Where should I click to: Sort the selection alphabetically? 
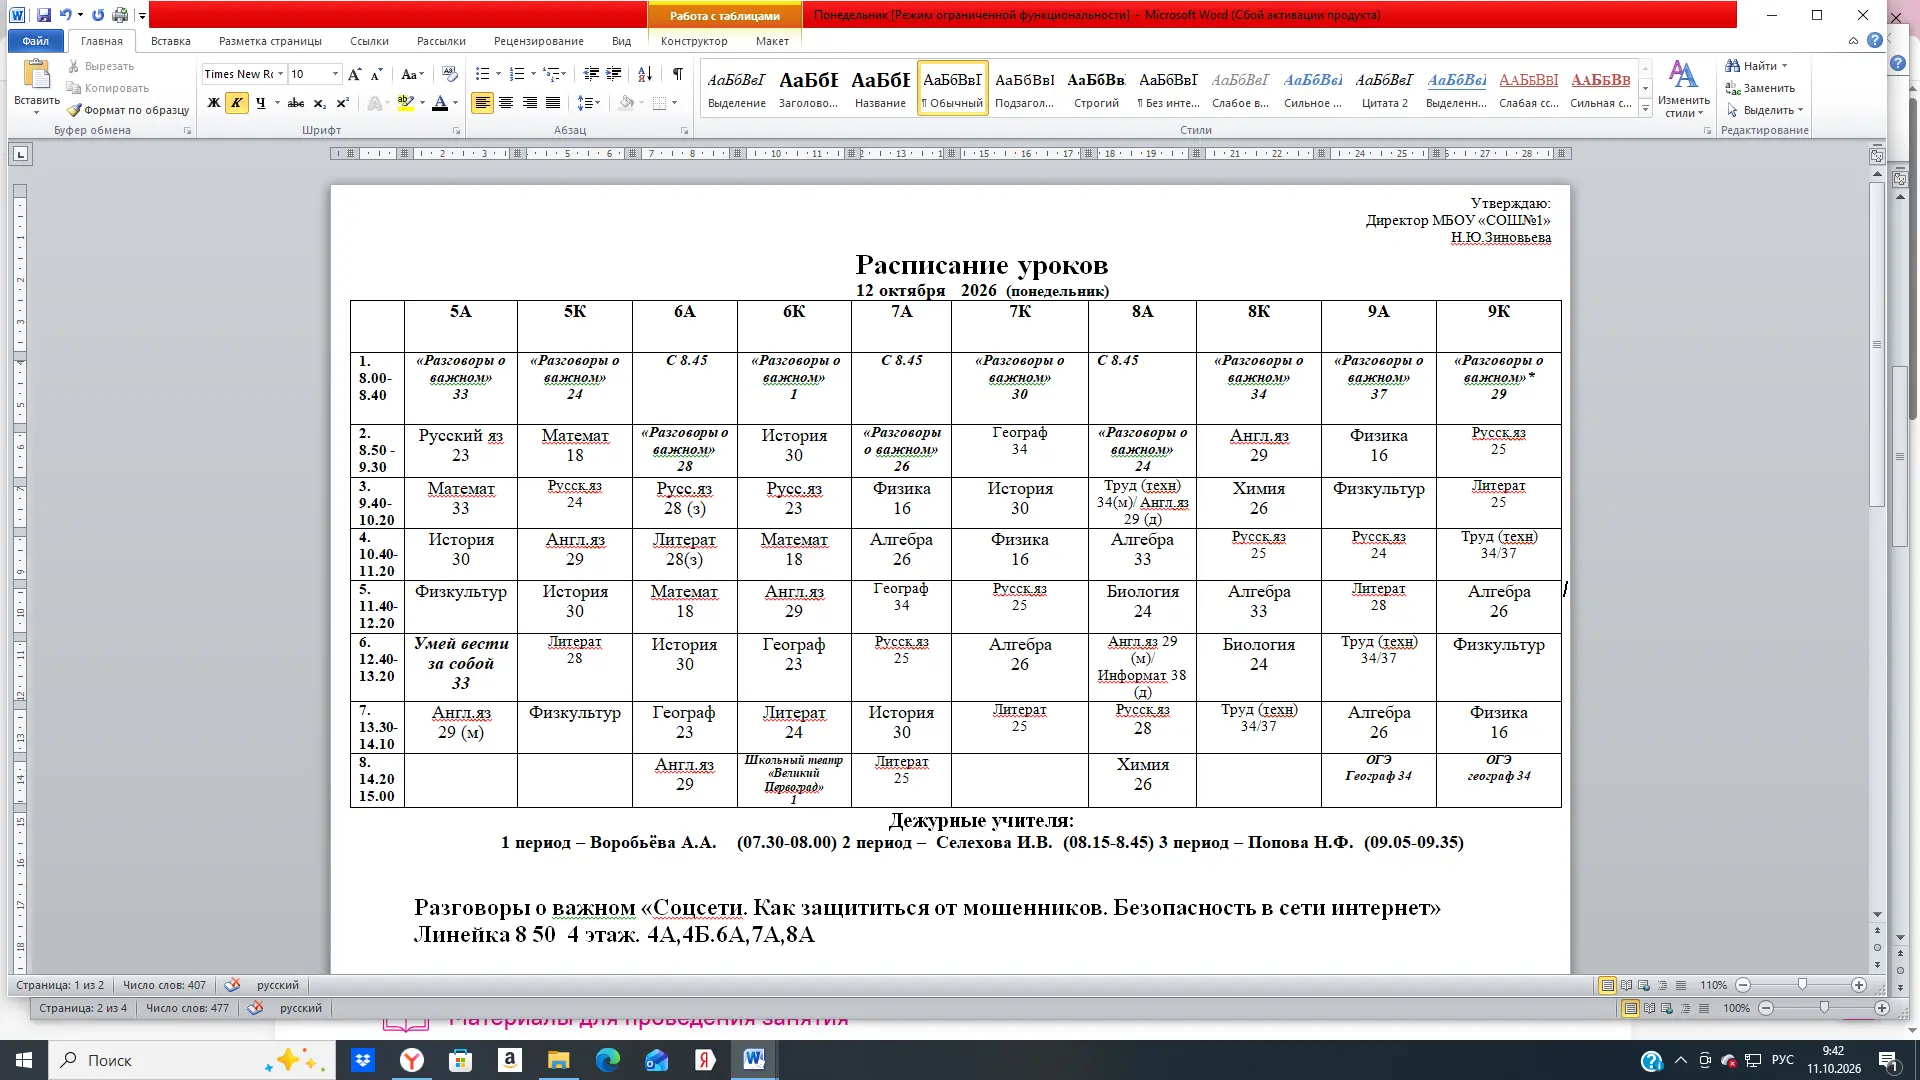645,74
